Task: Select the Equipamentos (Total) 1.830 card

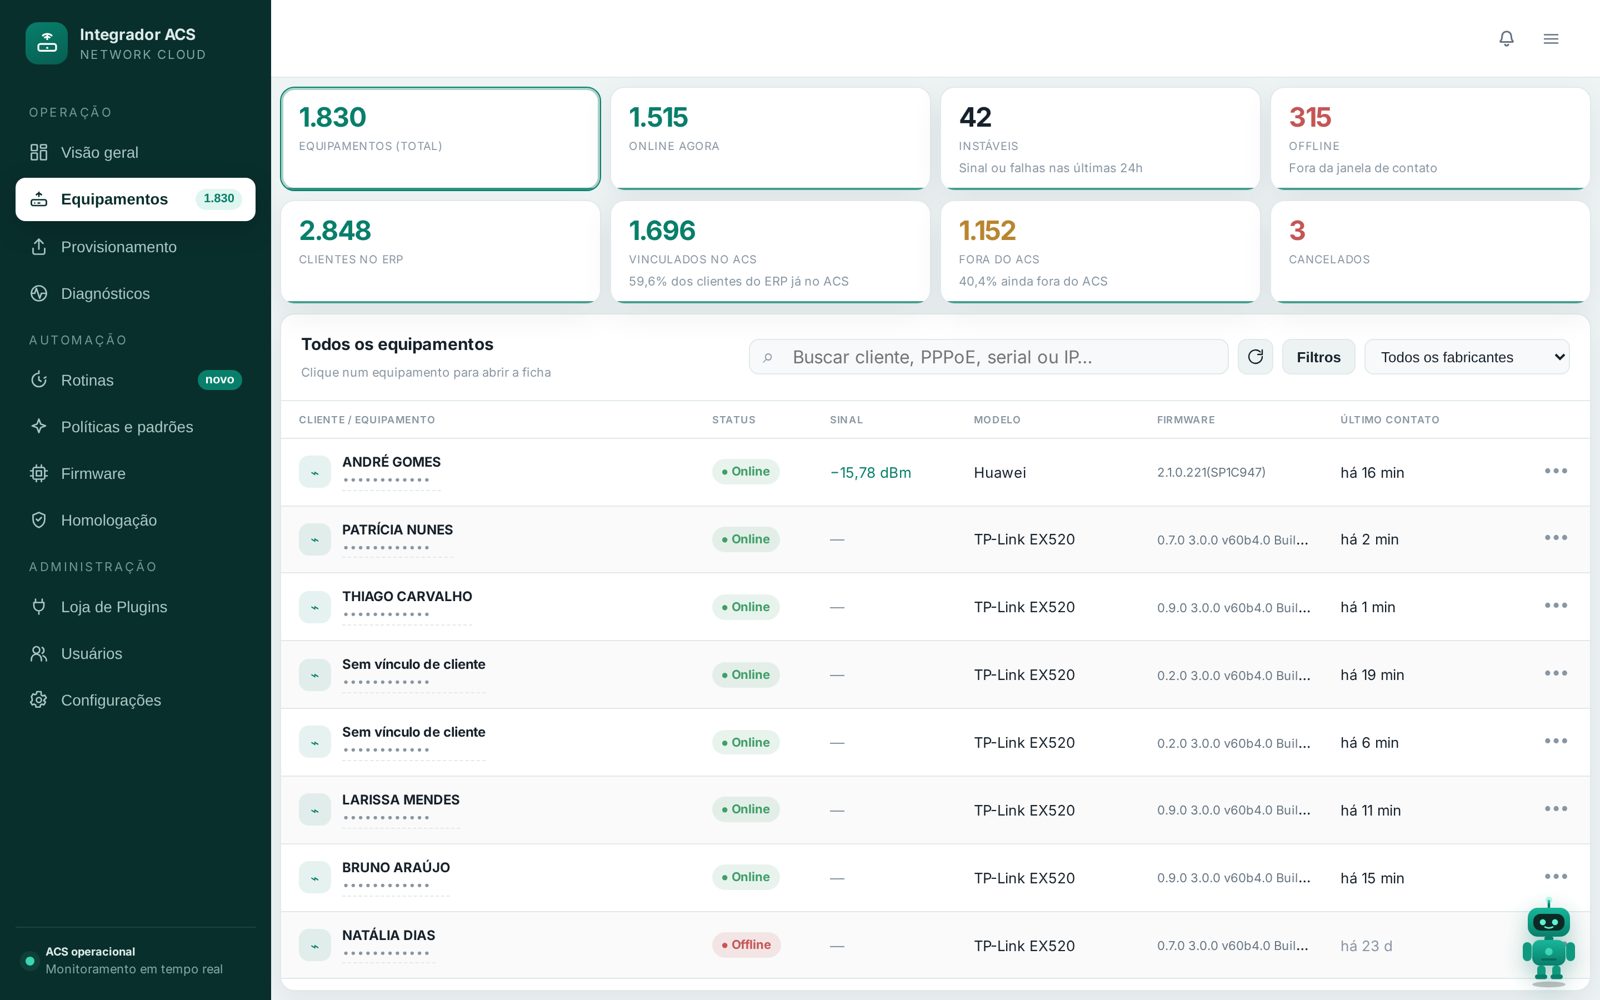Action: pos(440,138)
